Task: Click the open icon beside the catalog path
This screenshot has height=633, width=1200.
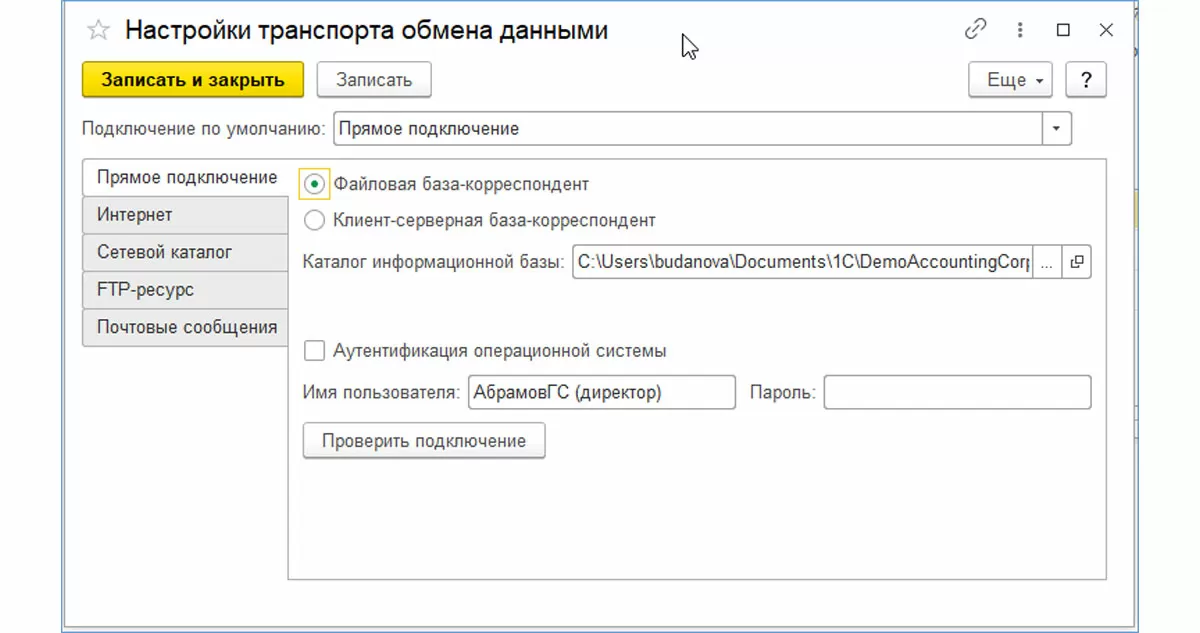Action: [1077, 262]
